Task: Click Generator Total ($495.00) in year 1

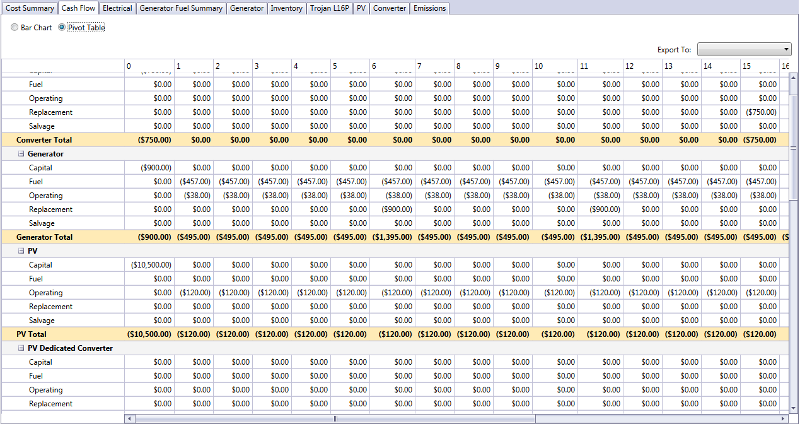Action: pos(194,237)
